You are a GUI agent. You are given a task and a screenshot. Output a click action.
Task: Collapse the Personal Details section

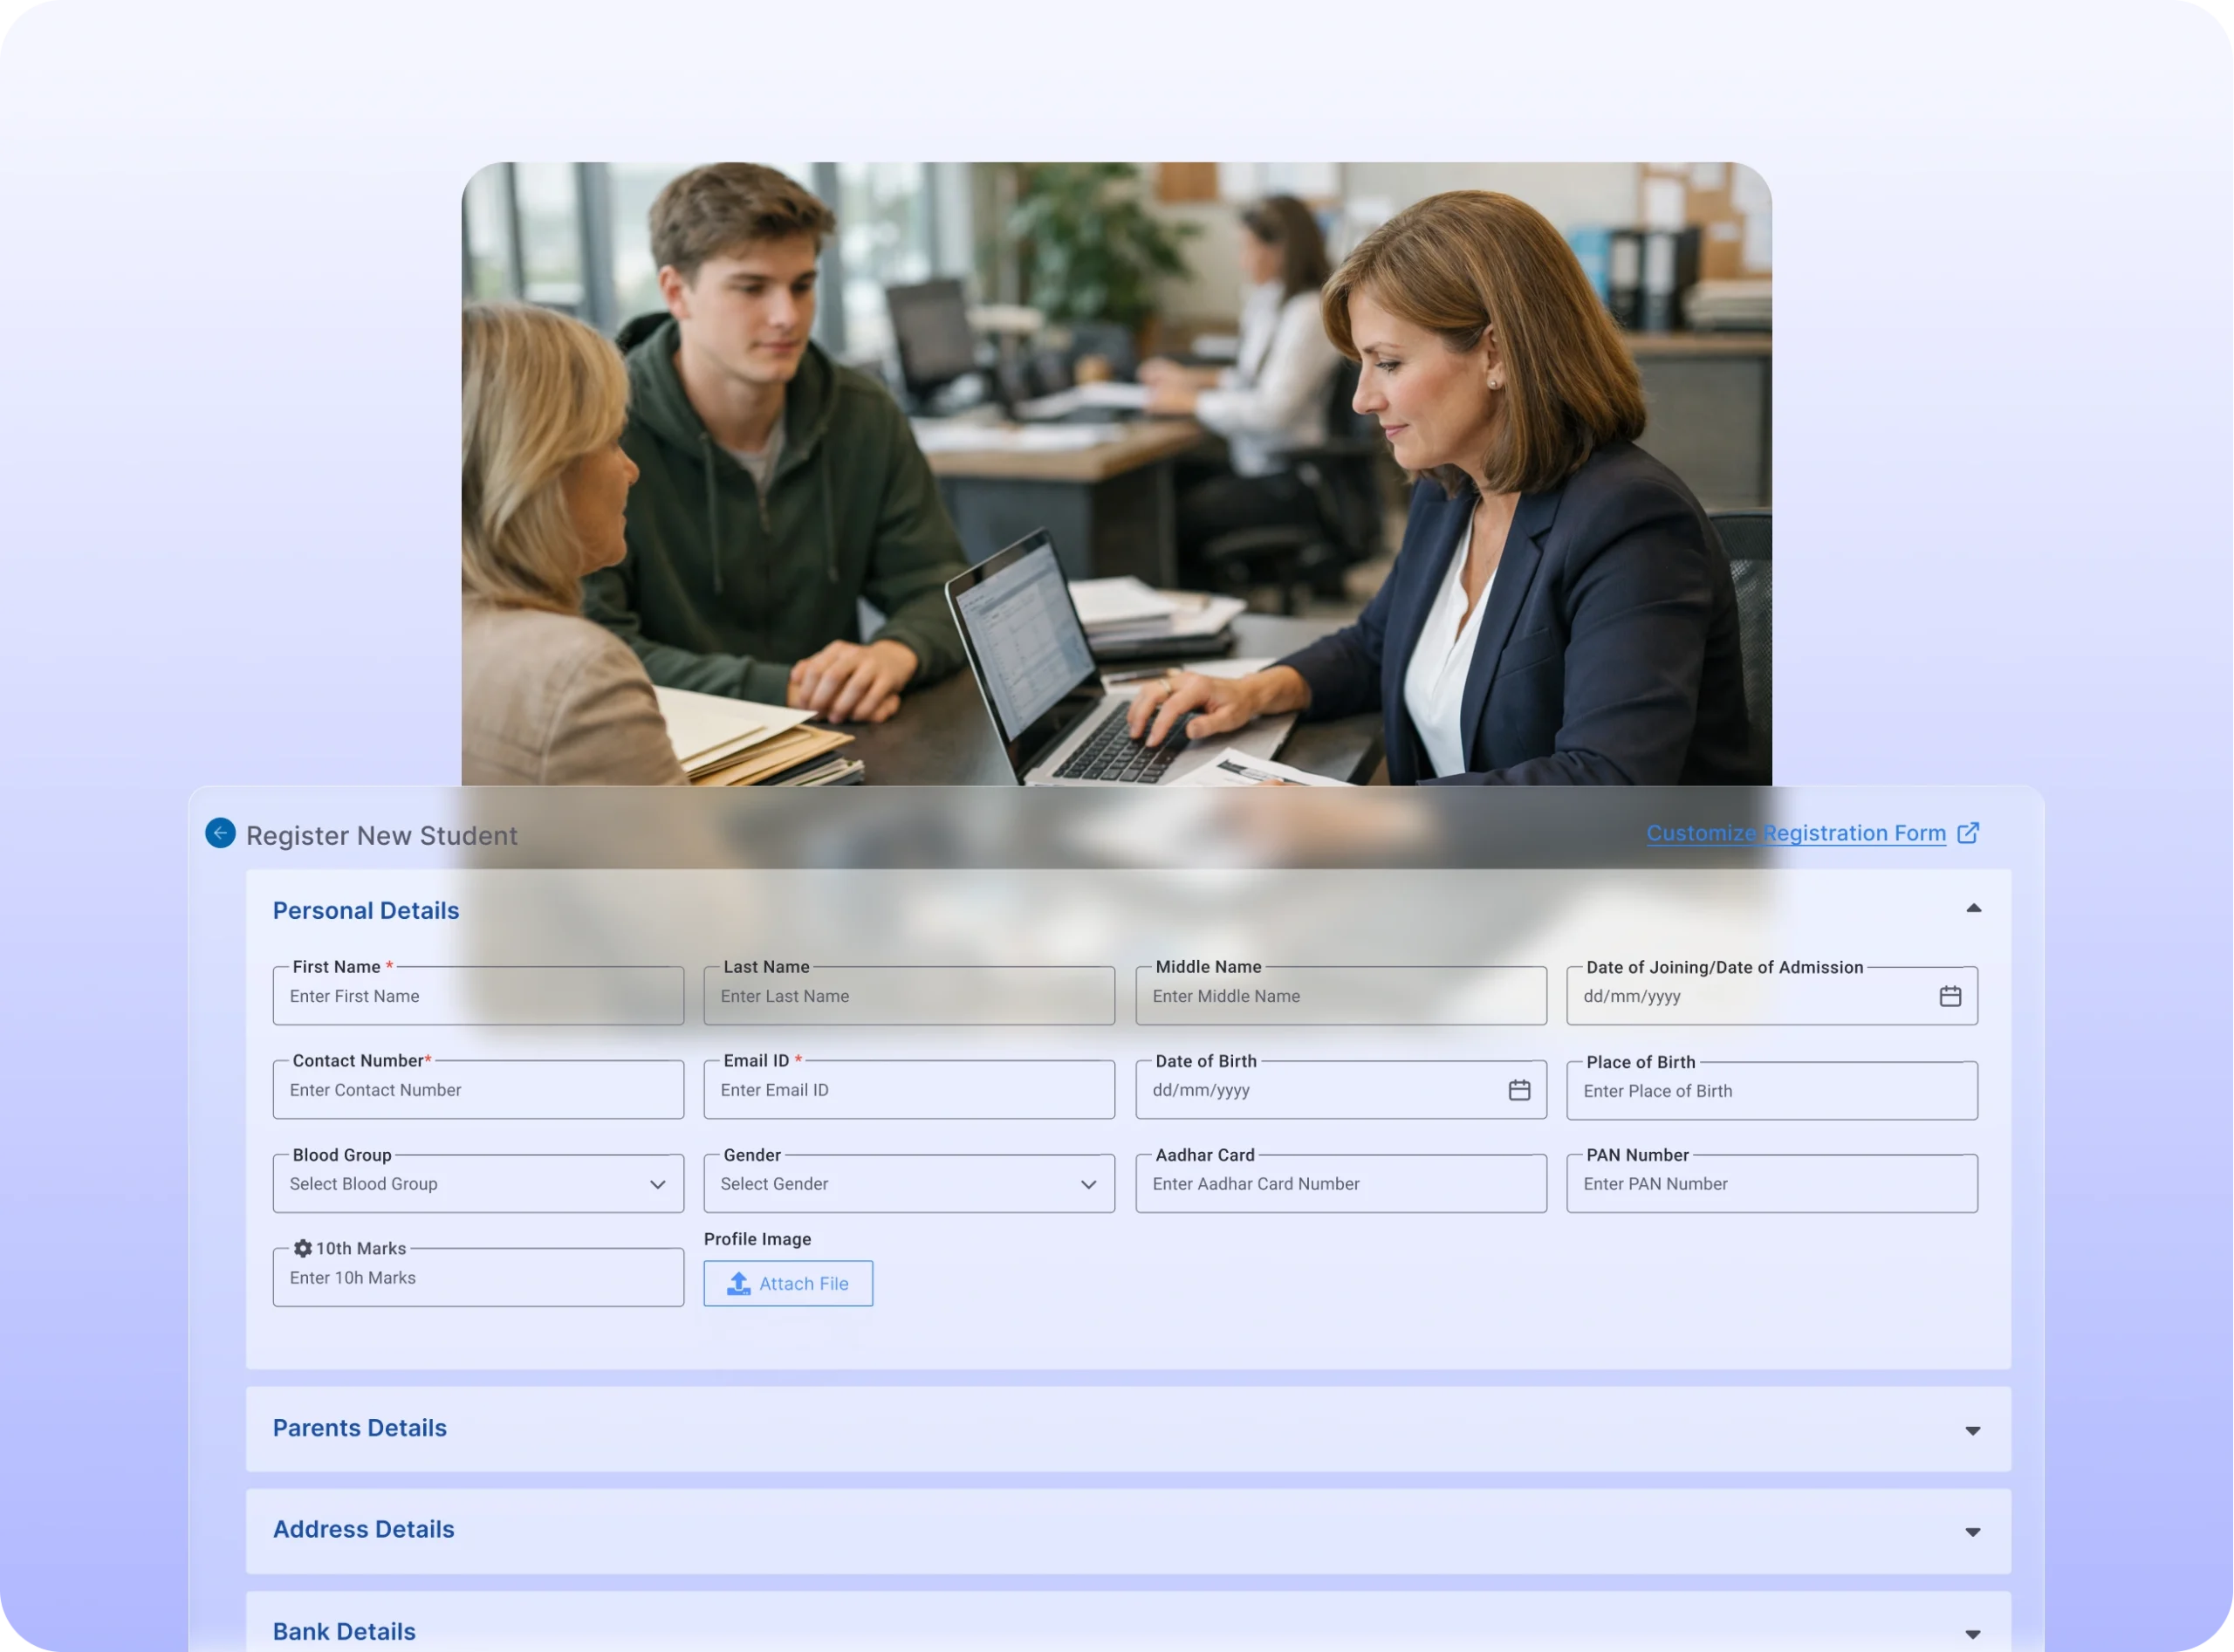[1972, 909]
